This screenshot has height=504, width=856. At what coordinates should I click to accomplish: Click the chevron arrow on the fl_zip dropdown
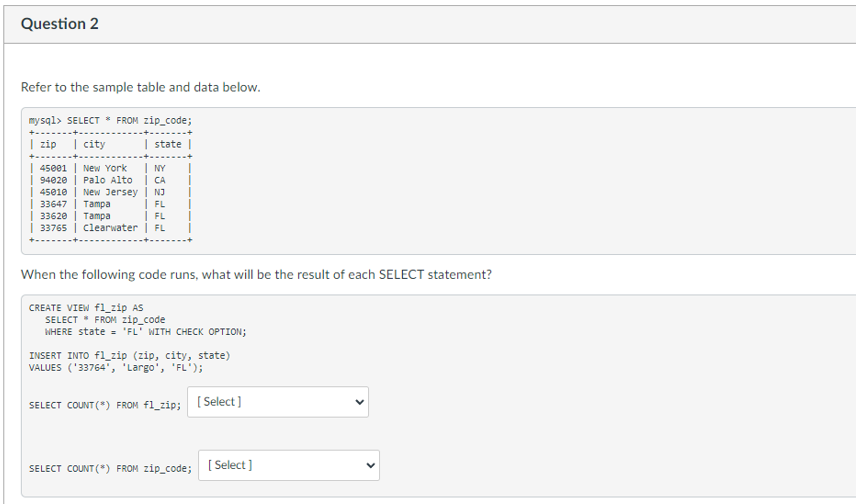coord(360,402)
